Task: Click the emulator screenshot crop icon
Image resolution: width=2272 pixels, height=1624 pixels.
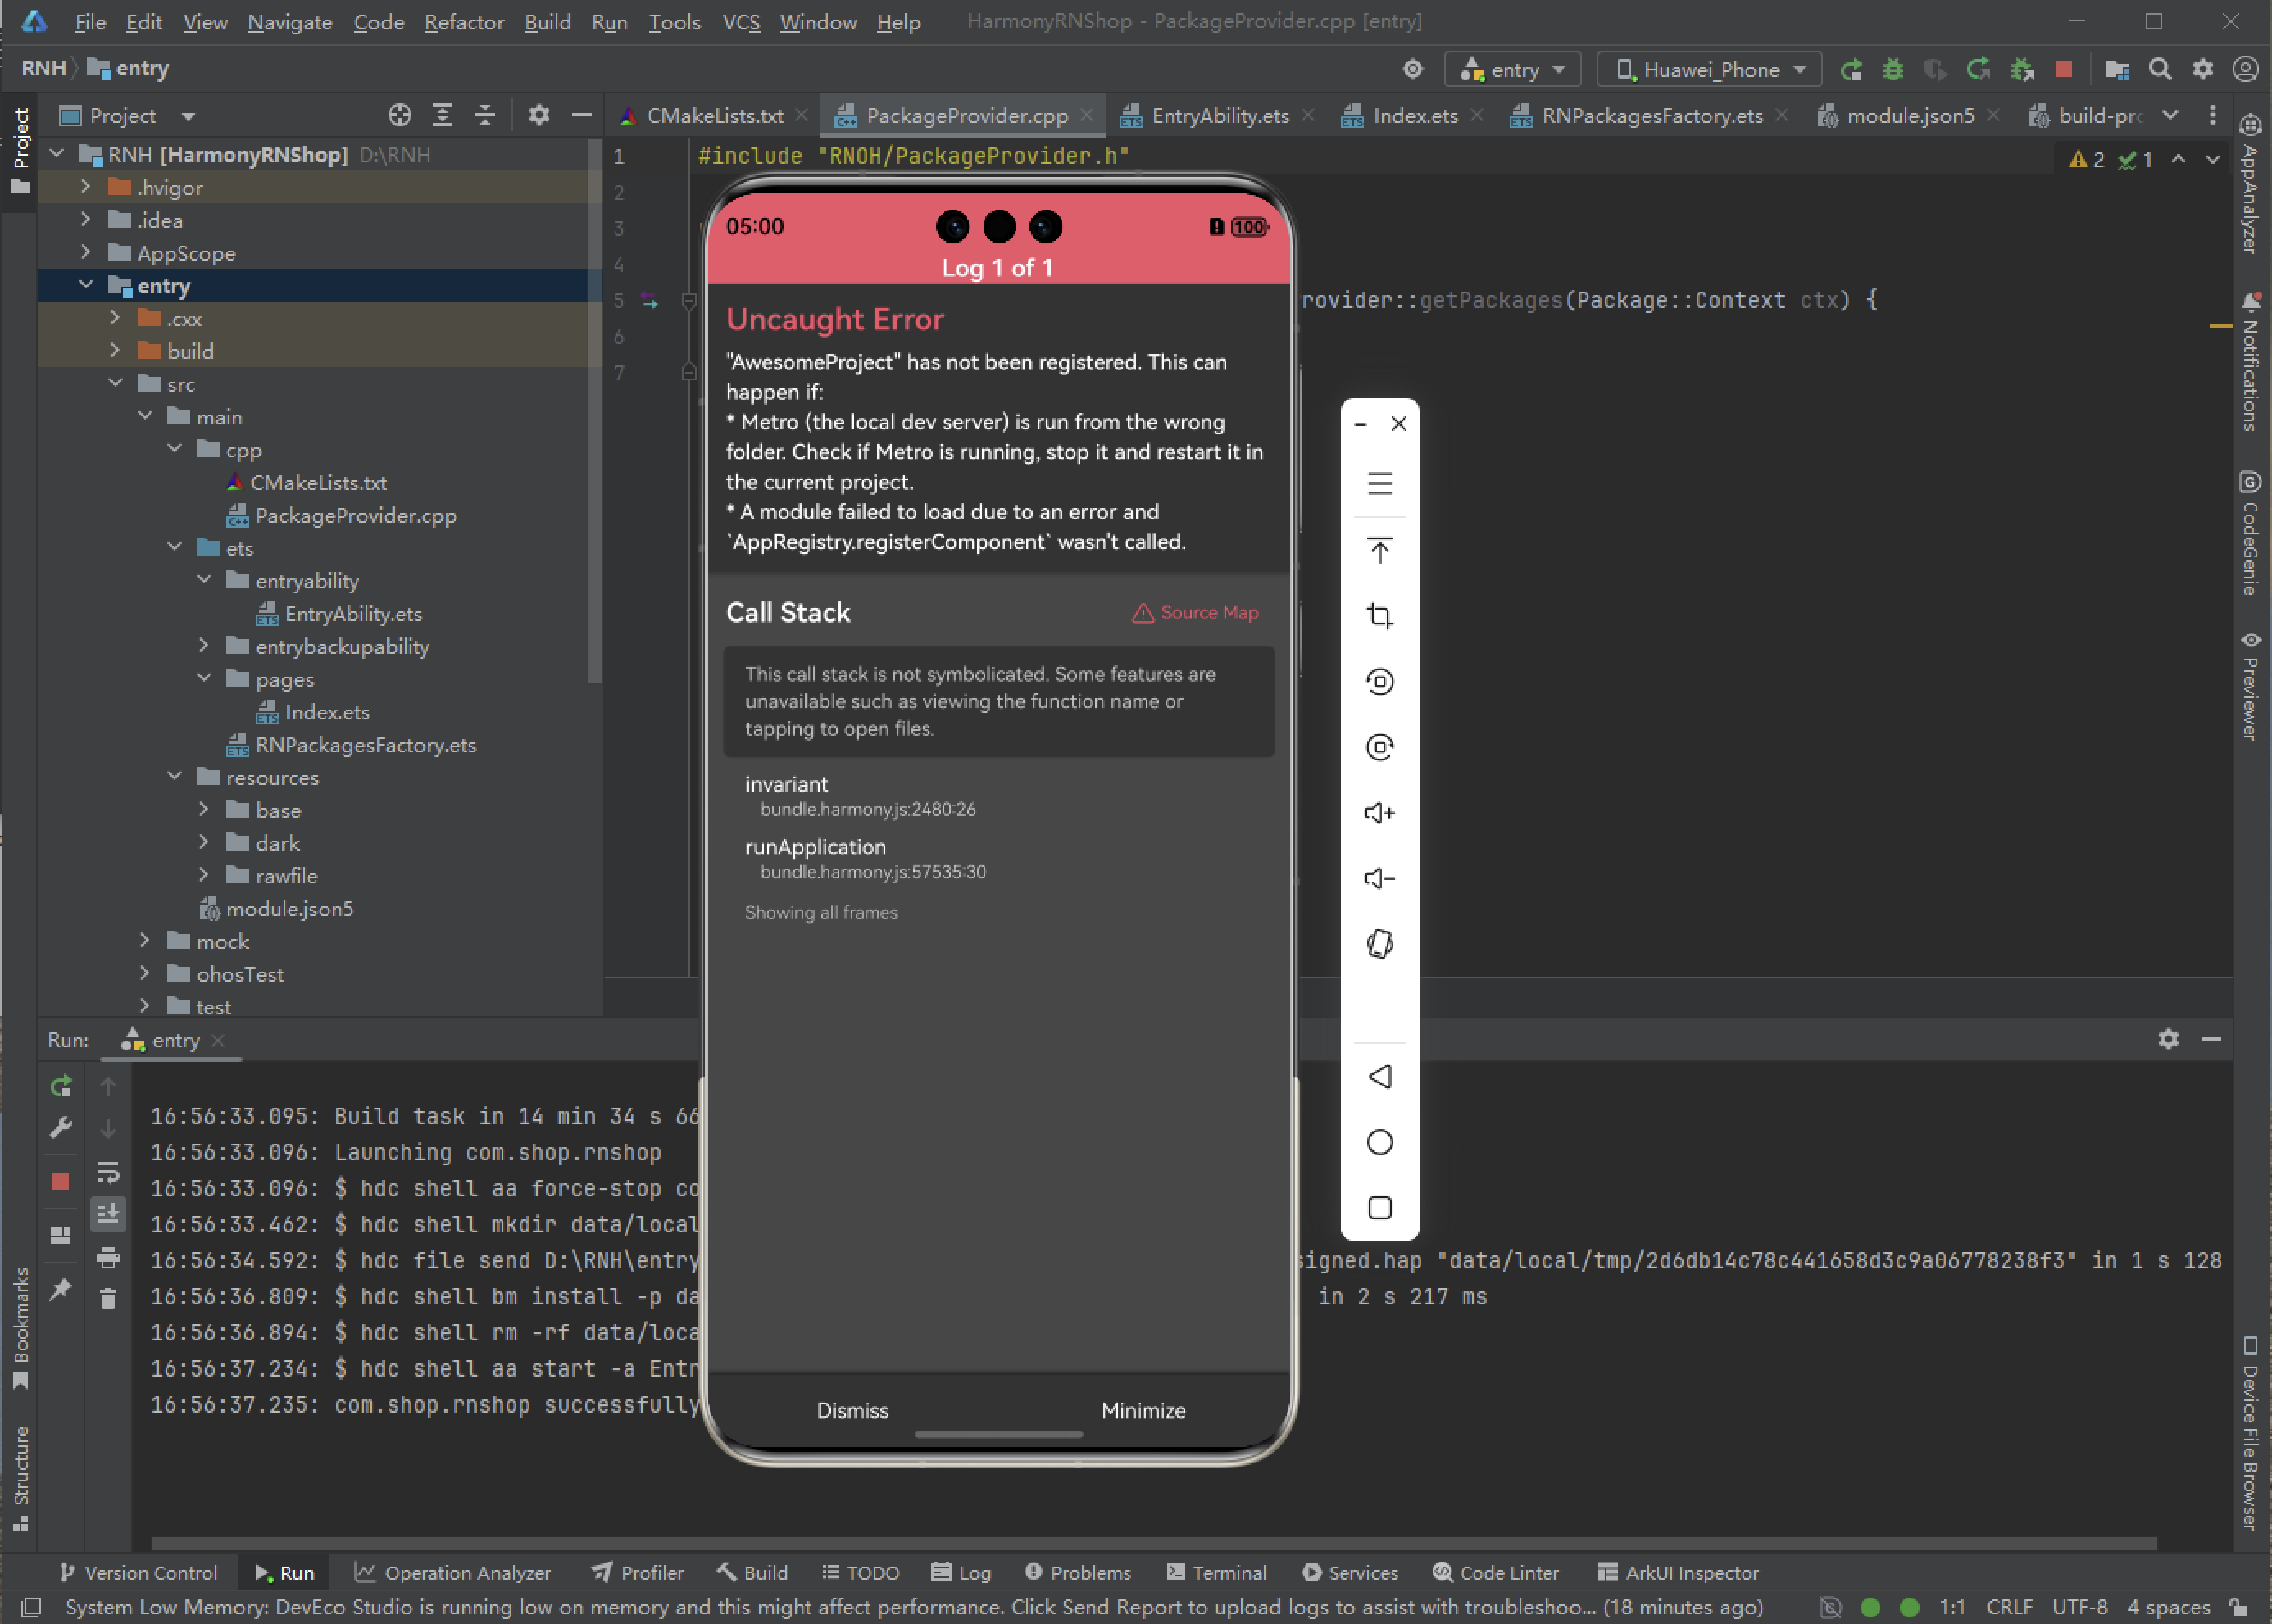Action: [1379, 616]
